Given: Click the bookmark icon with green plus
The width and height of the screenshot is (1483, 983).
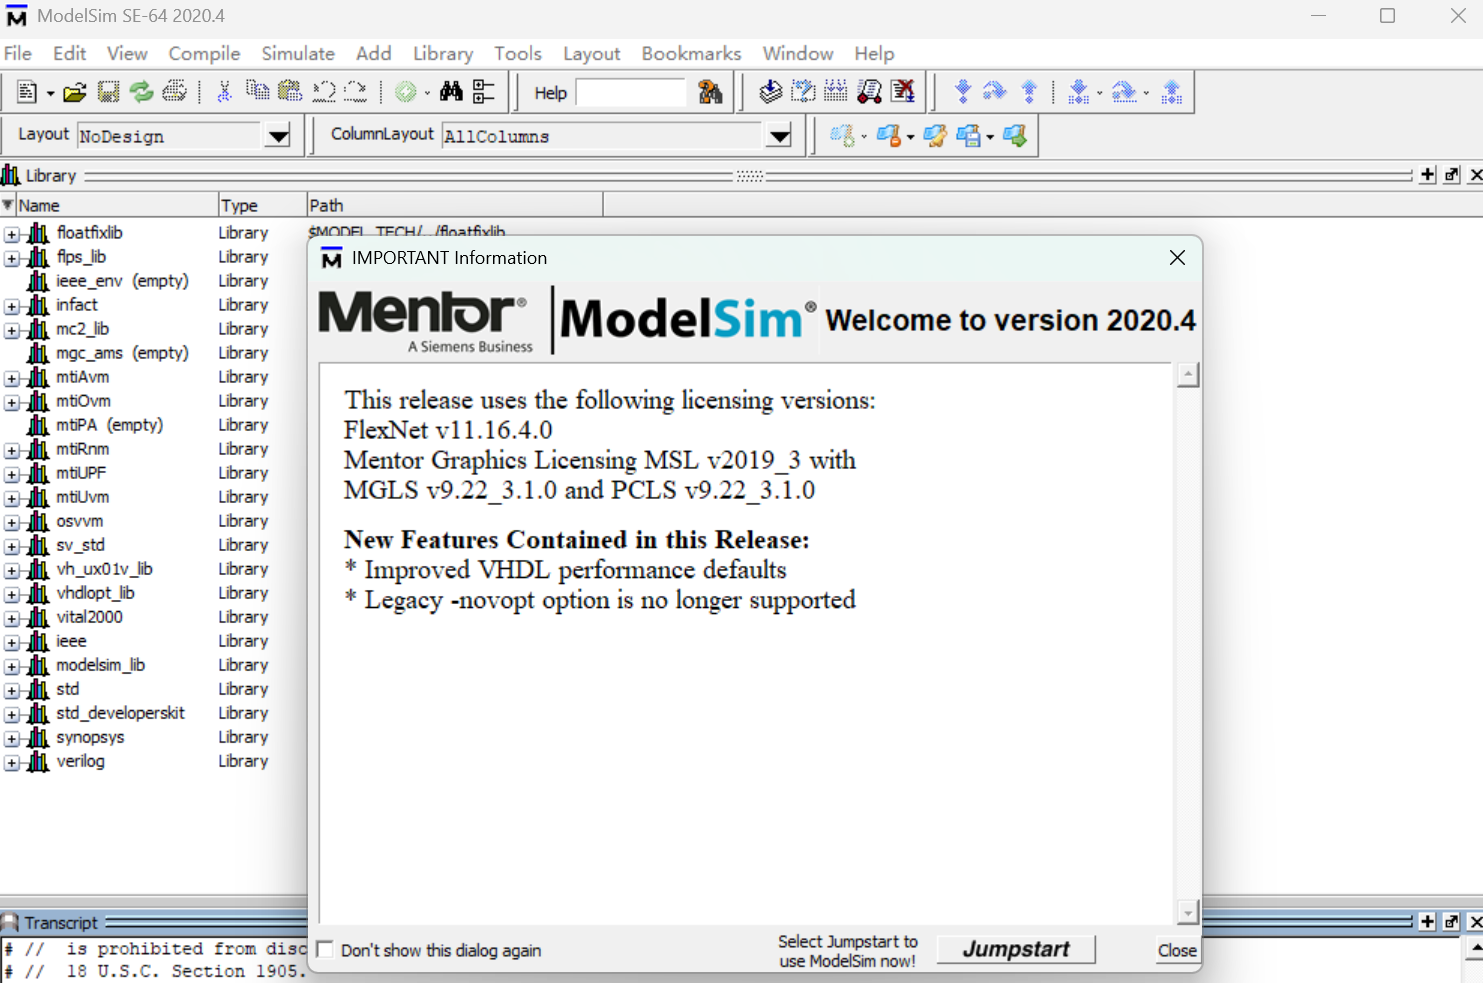Looking at the screenshot, I should pos(842,136).
